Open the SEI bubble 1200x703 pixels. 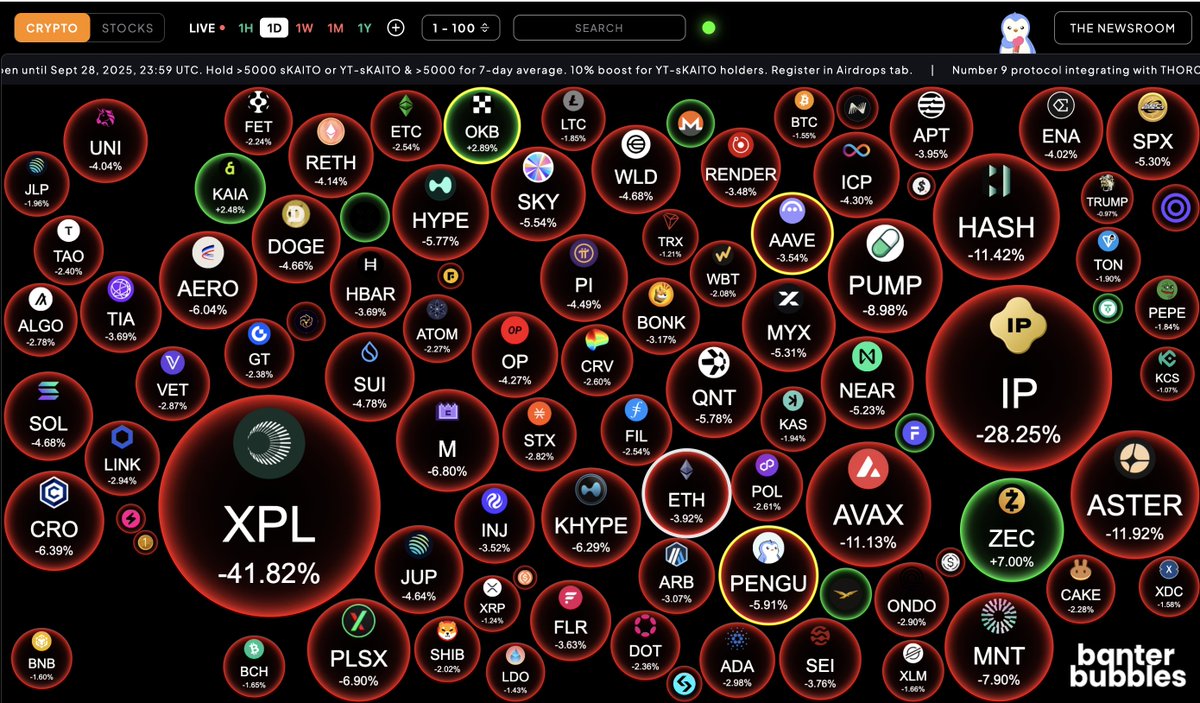tap(820, 659)
